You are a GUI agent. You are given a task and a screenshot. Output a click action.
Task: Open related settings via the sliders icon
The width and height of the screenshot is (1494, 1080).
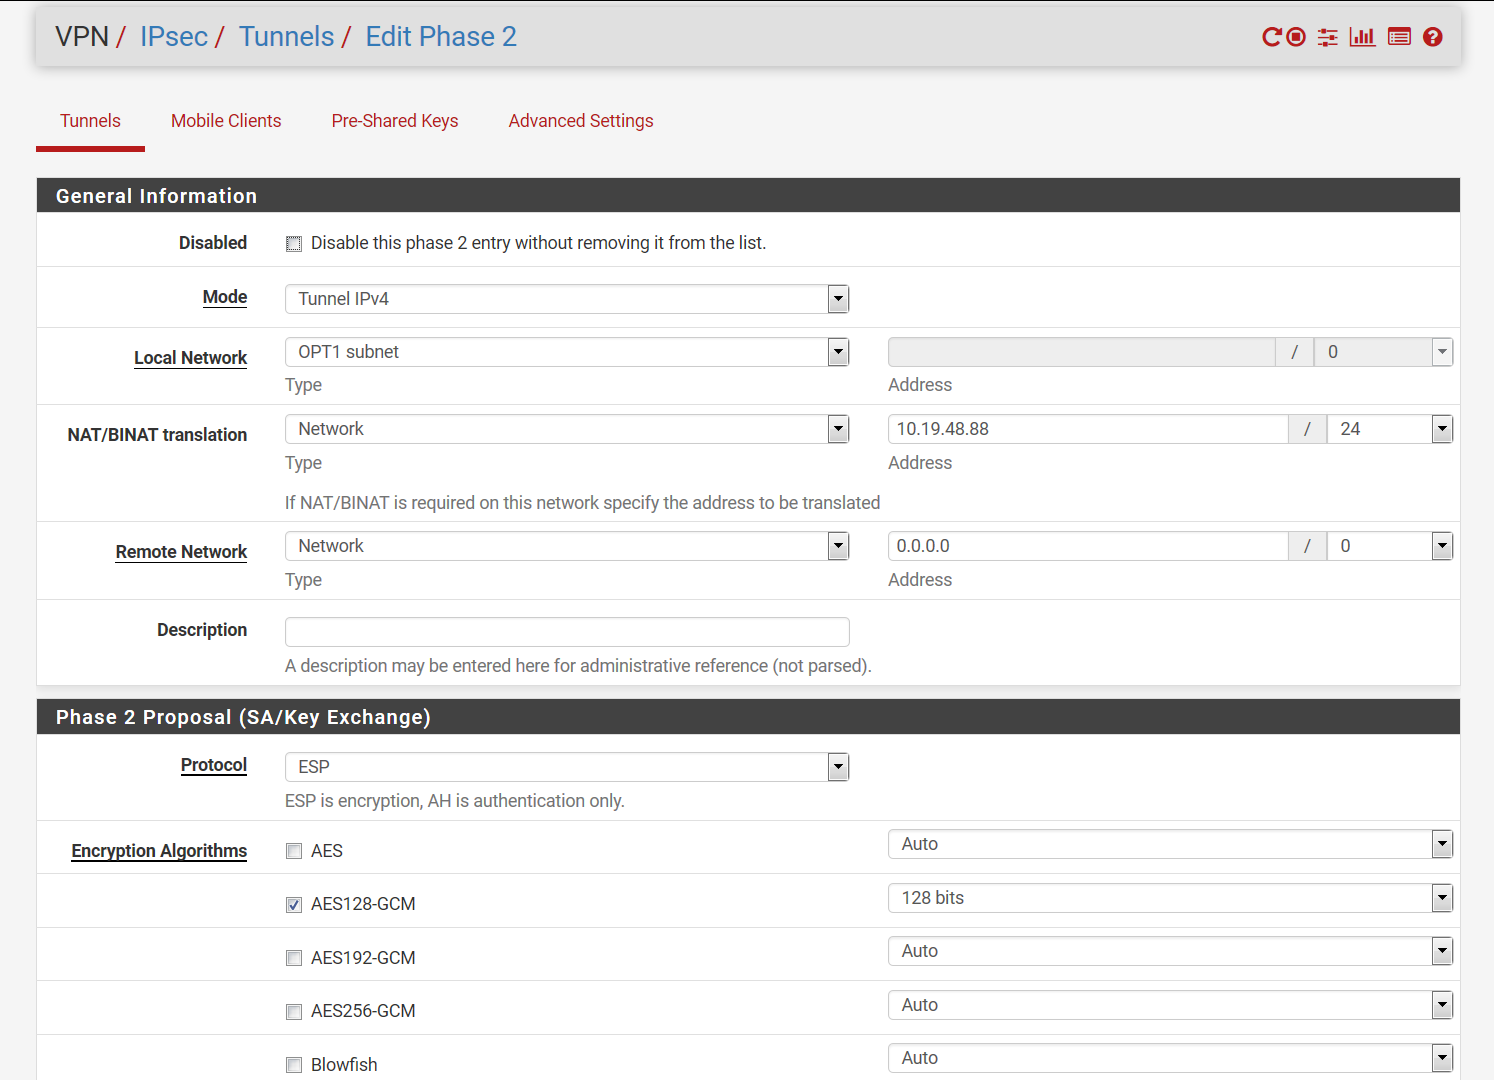coord(1327,37)
